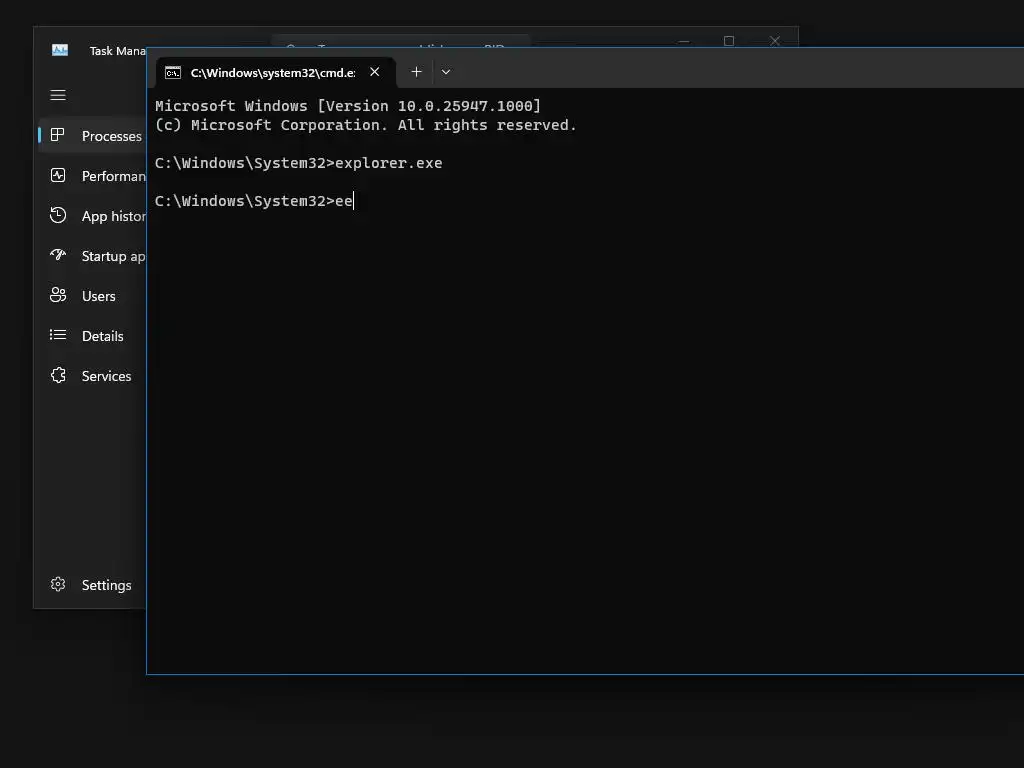Add a new terminal tab
1024x768 pixels.
[x=416, y=72]
